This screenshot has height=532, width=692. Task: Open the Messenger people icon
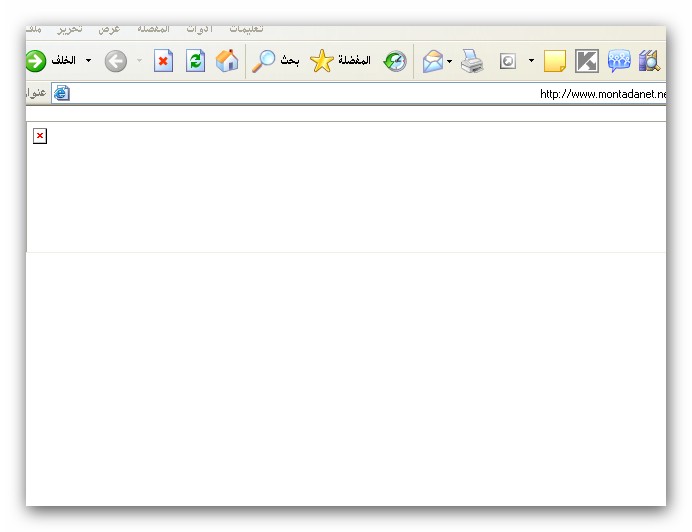pyautogui.click(x=619, y=62)
